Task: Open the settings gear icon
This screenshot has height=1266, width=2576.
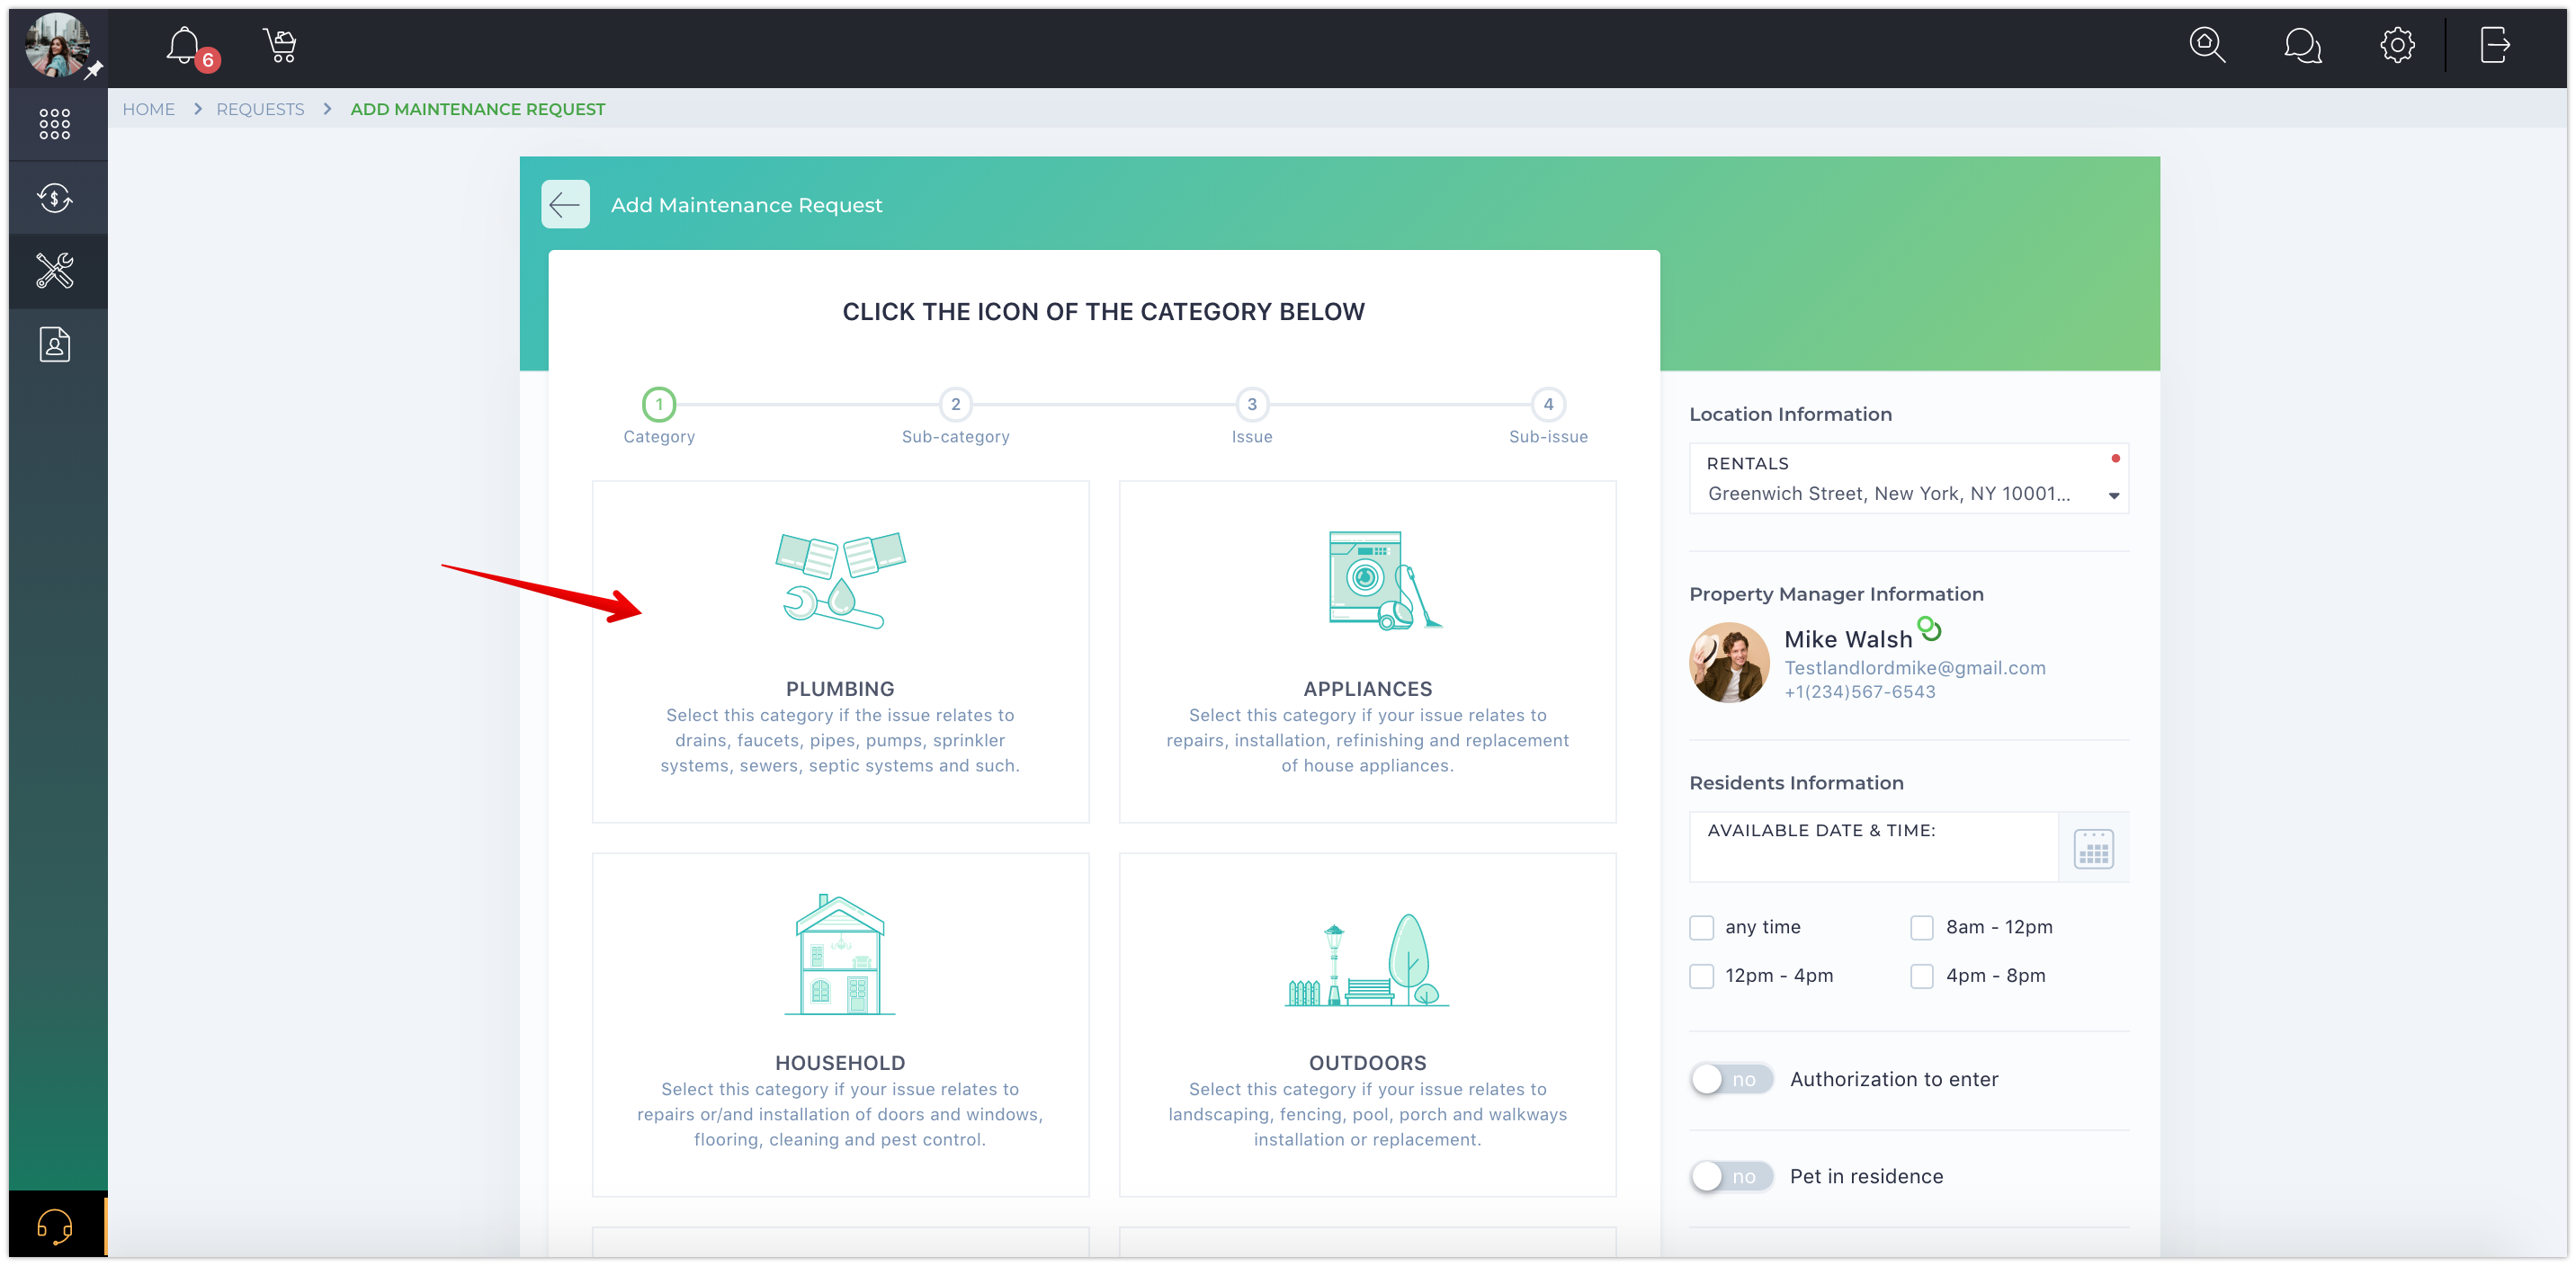Action: [x=2397, y=45]
